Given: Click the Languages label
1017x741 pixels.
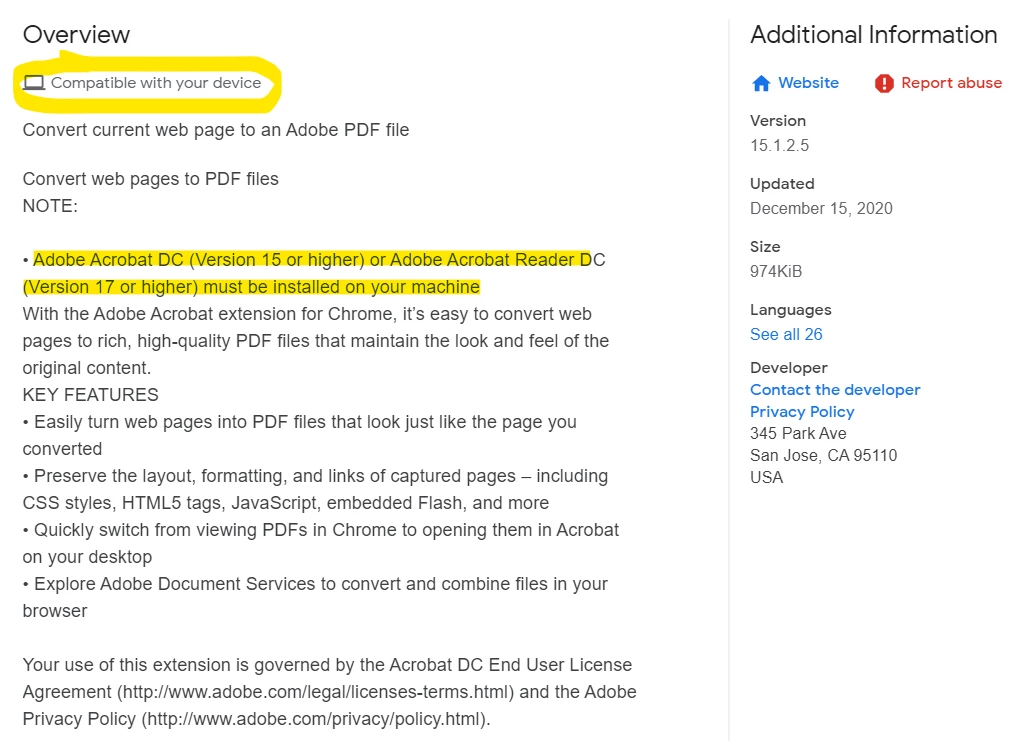Looking at the screenshot, I should (791, 310).
